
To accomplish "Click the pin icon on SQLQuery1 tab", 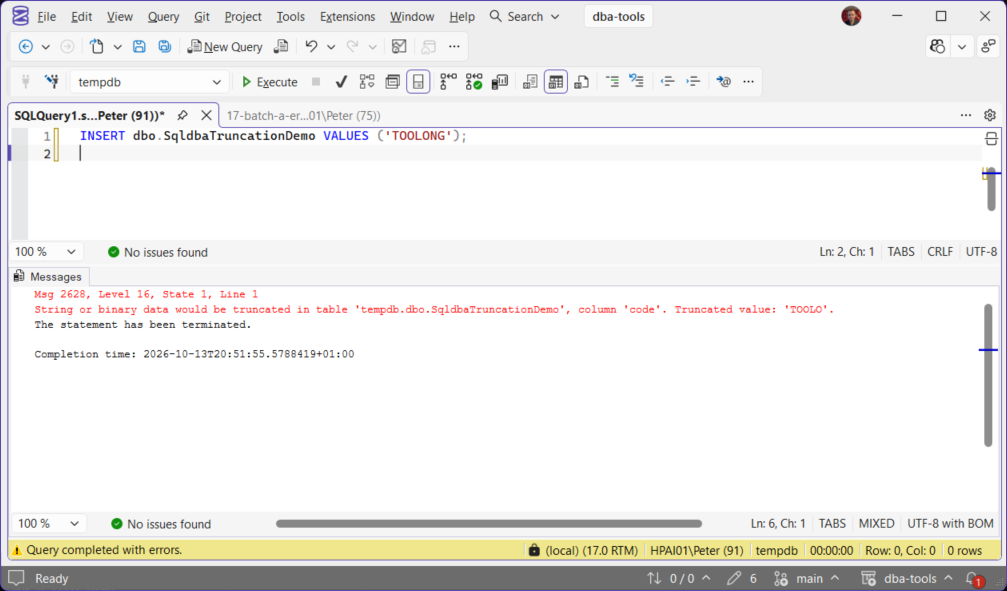I will (x=182, y=115).
